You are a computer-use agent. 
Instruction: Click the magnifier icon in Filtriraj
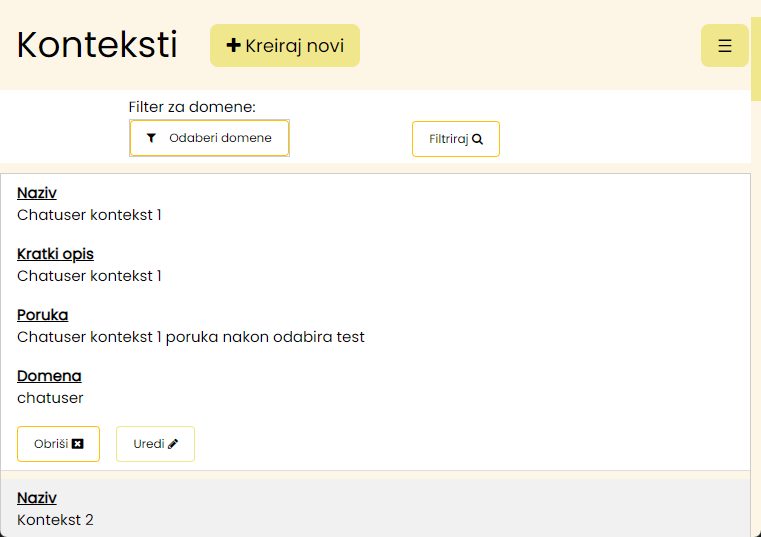[477, 139]
